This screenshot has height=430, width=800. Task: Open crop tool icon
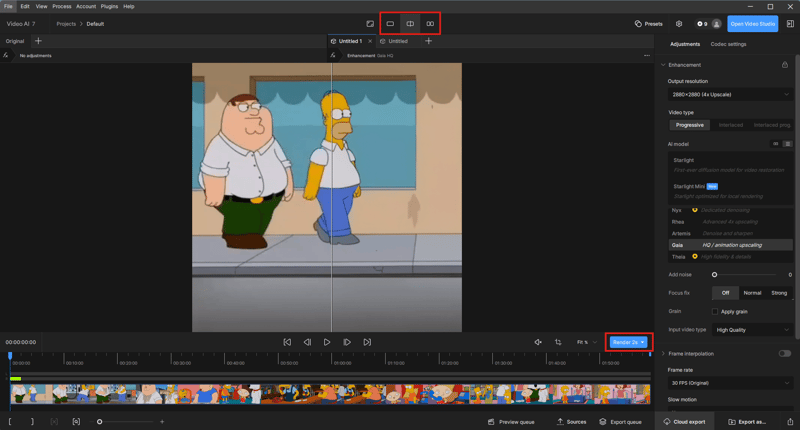[558, 342]
